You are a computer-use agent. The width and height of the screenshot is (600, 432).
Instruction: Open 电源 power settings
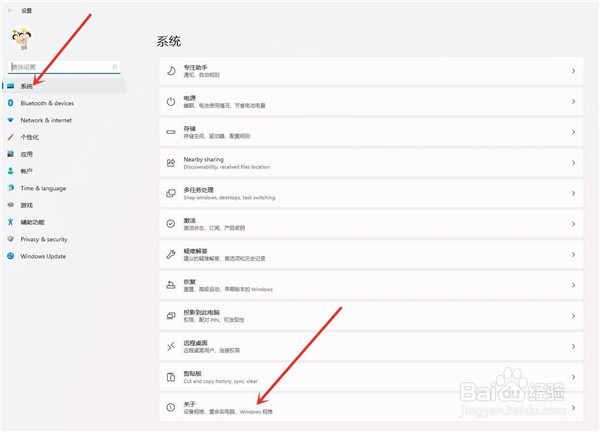[x=371, y=101]
